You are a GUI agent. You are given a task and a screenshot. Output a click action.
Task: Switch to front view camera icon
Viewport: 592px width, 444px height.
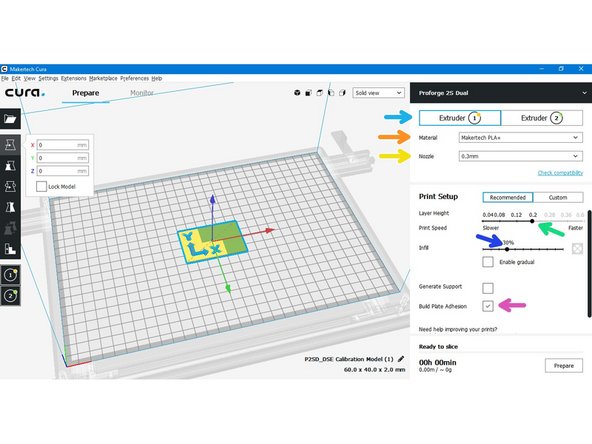tap(308, 93)
